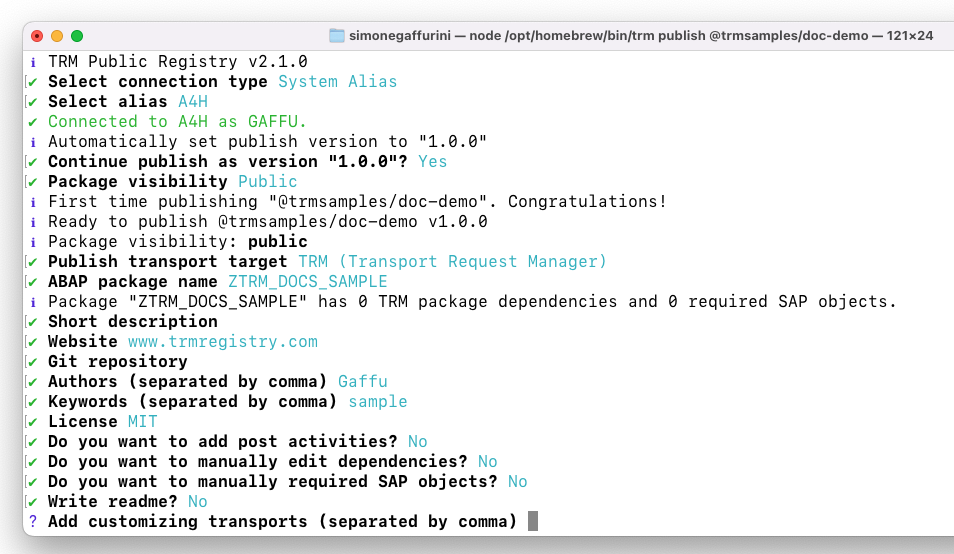The height and width of the screenshot is (554, 954).
Task: Click the checkmark beside 'Select alias'
Action: (33, 102)
